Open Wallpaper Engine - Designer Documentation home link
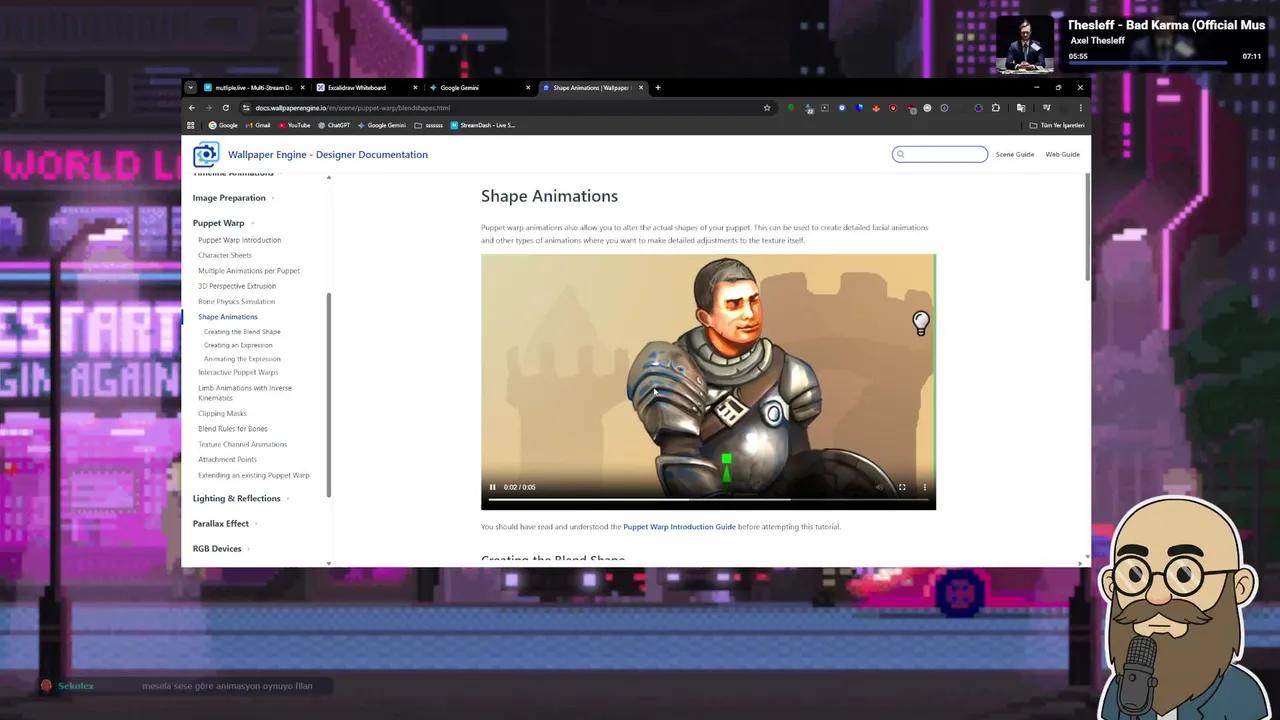The width and height of the screenshot is (1280, 720). [x=328, y=154]
